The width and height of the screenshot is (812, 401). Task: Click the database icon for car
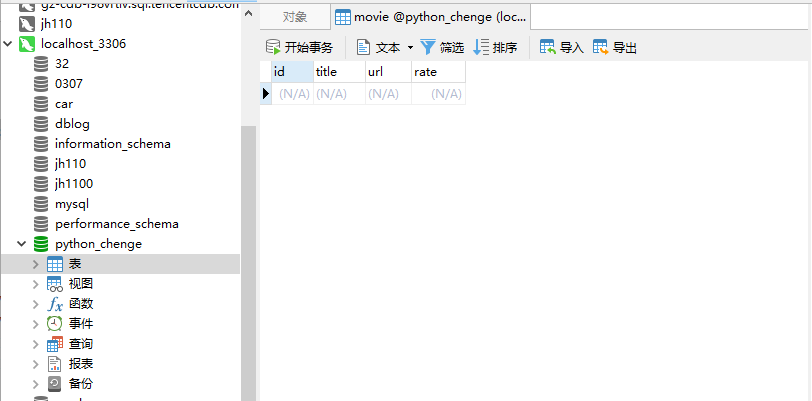tap(41, 104)
